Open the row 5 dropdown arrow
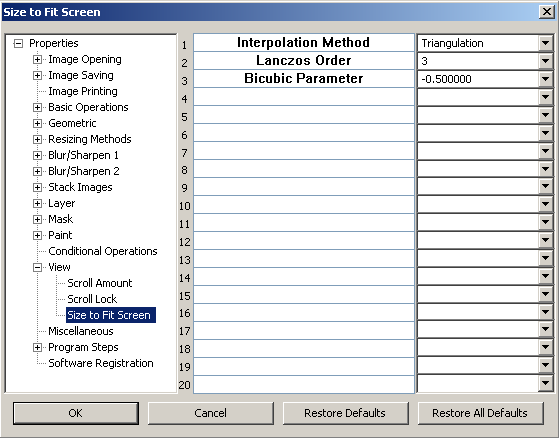The height and width of the screenshot is (438, 559). 545,115
